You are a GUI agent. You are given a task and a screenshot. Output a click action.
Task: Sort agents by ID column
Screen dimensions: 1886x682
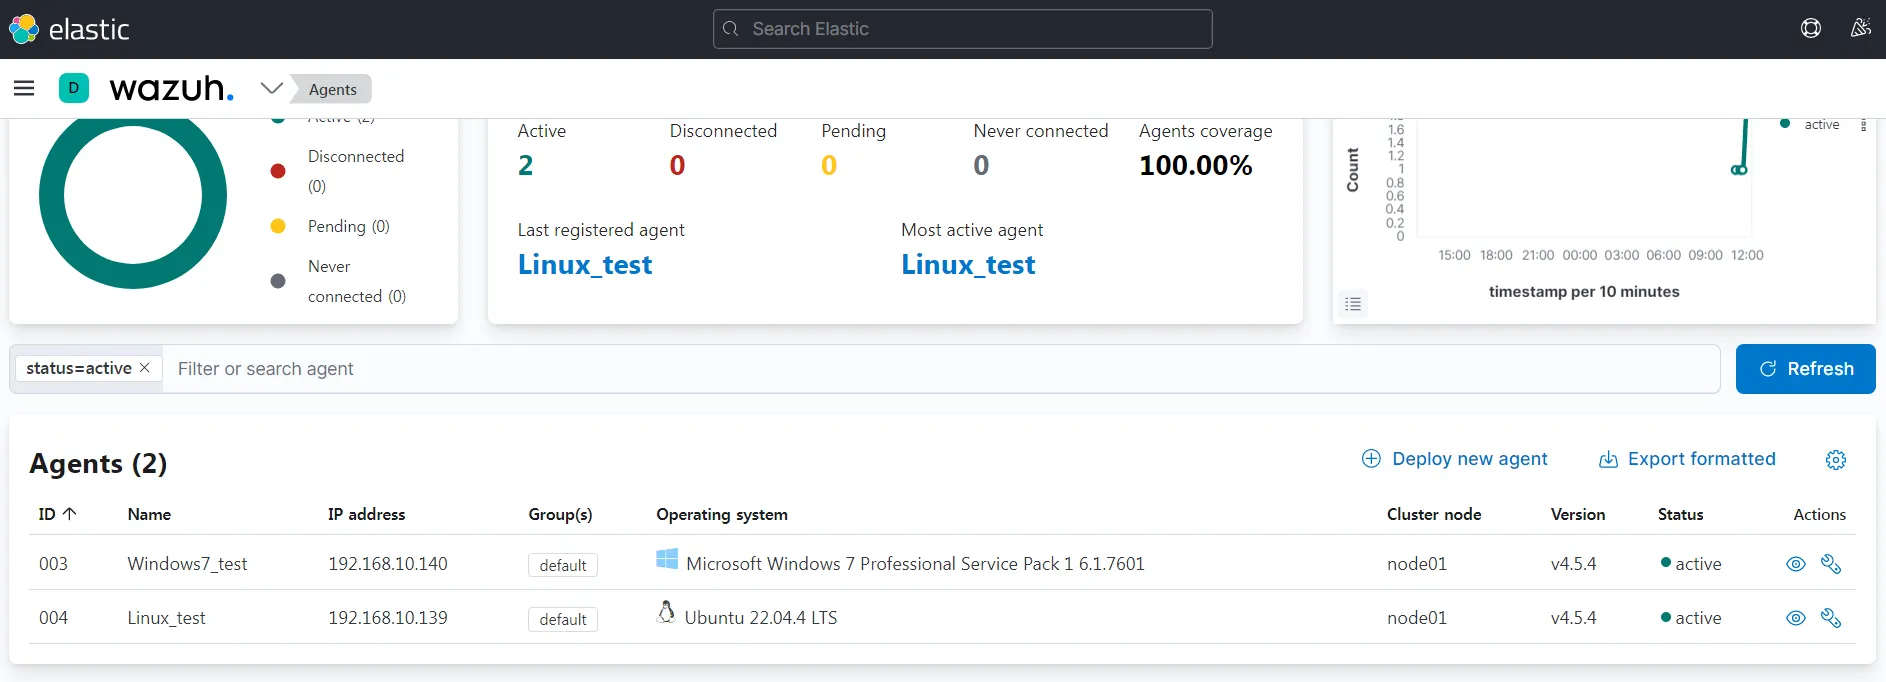[57, 514]
